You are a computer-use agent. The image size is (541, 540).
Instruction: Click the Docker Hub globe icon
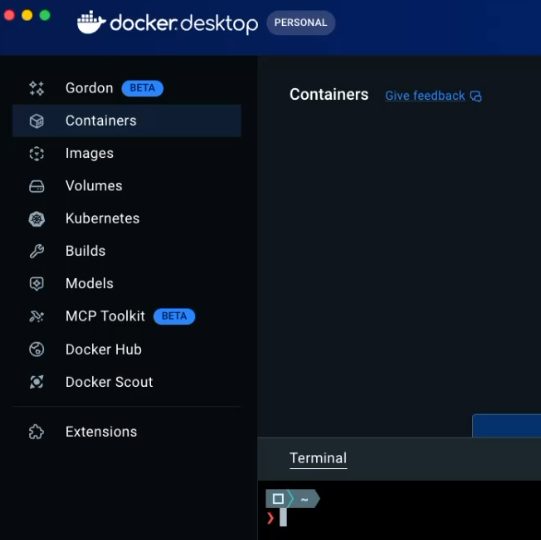[37, 349]
